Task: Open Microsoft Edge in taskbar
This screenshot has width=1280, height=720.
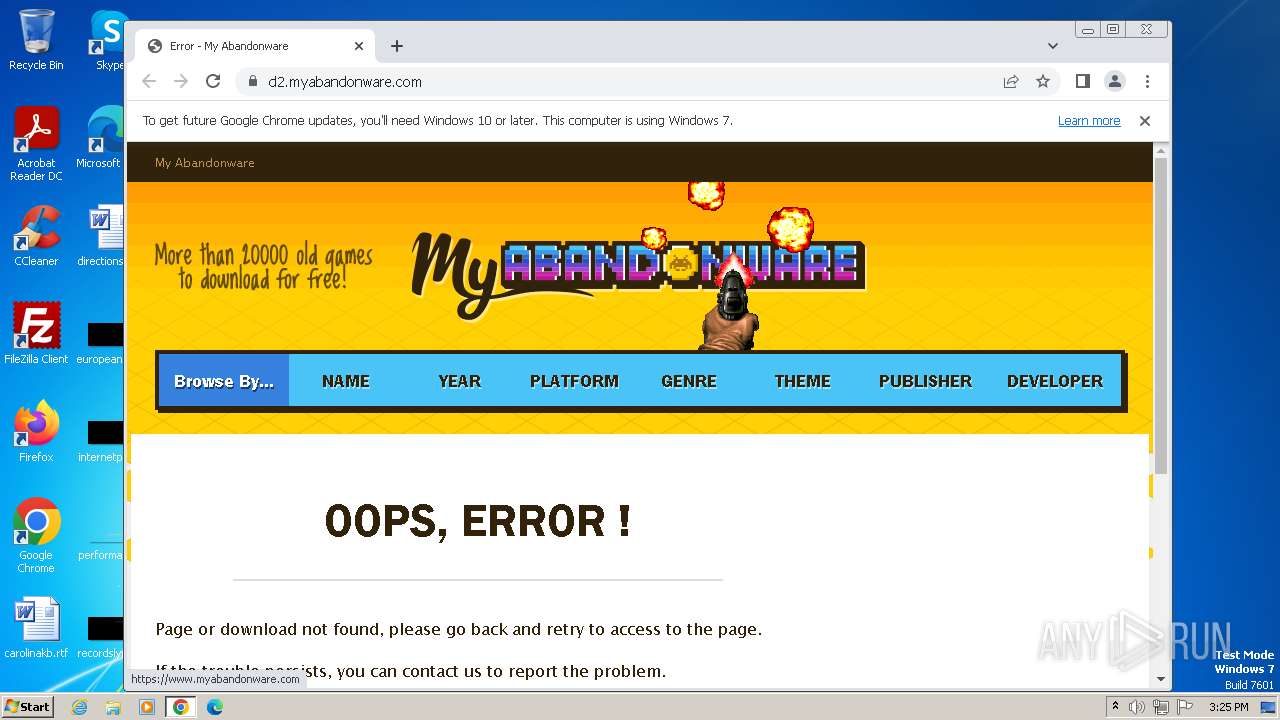Action: coord(214,707)
